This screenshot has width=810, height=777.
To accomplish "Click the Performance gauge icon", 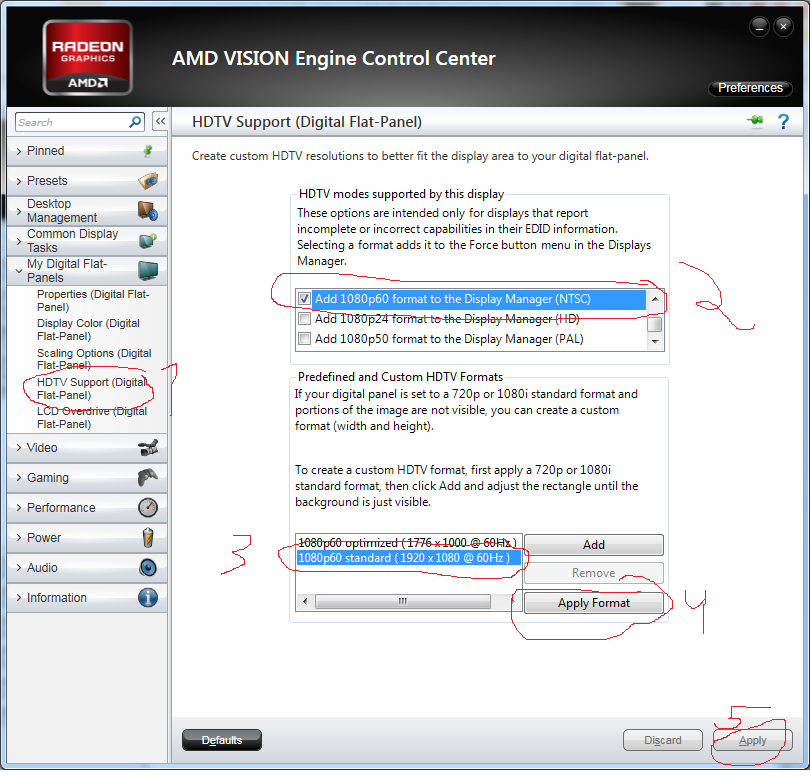I will click(x=148, y=508).
